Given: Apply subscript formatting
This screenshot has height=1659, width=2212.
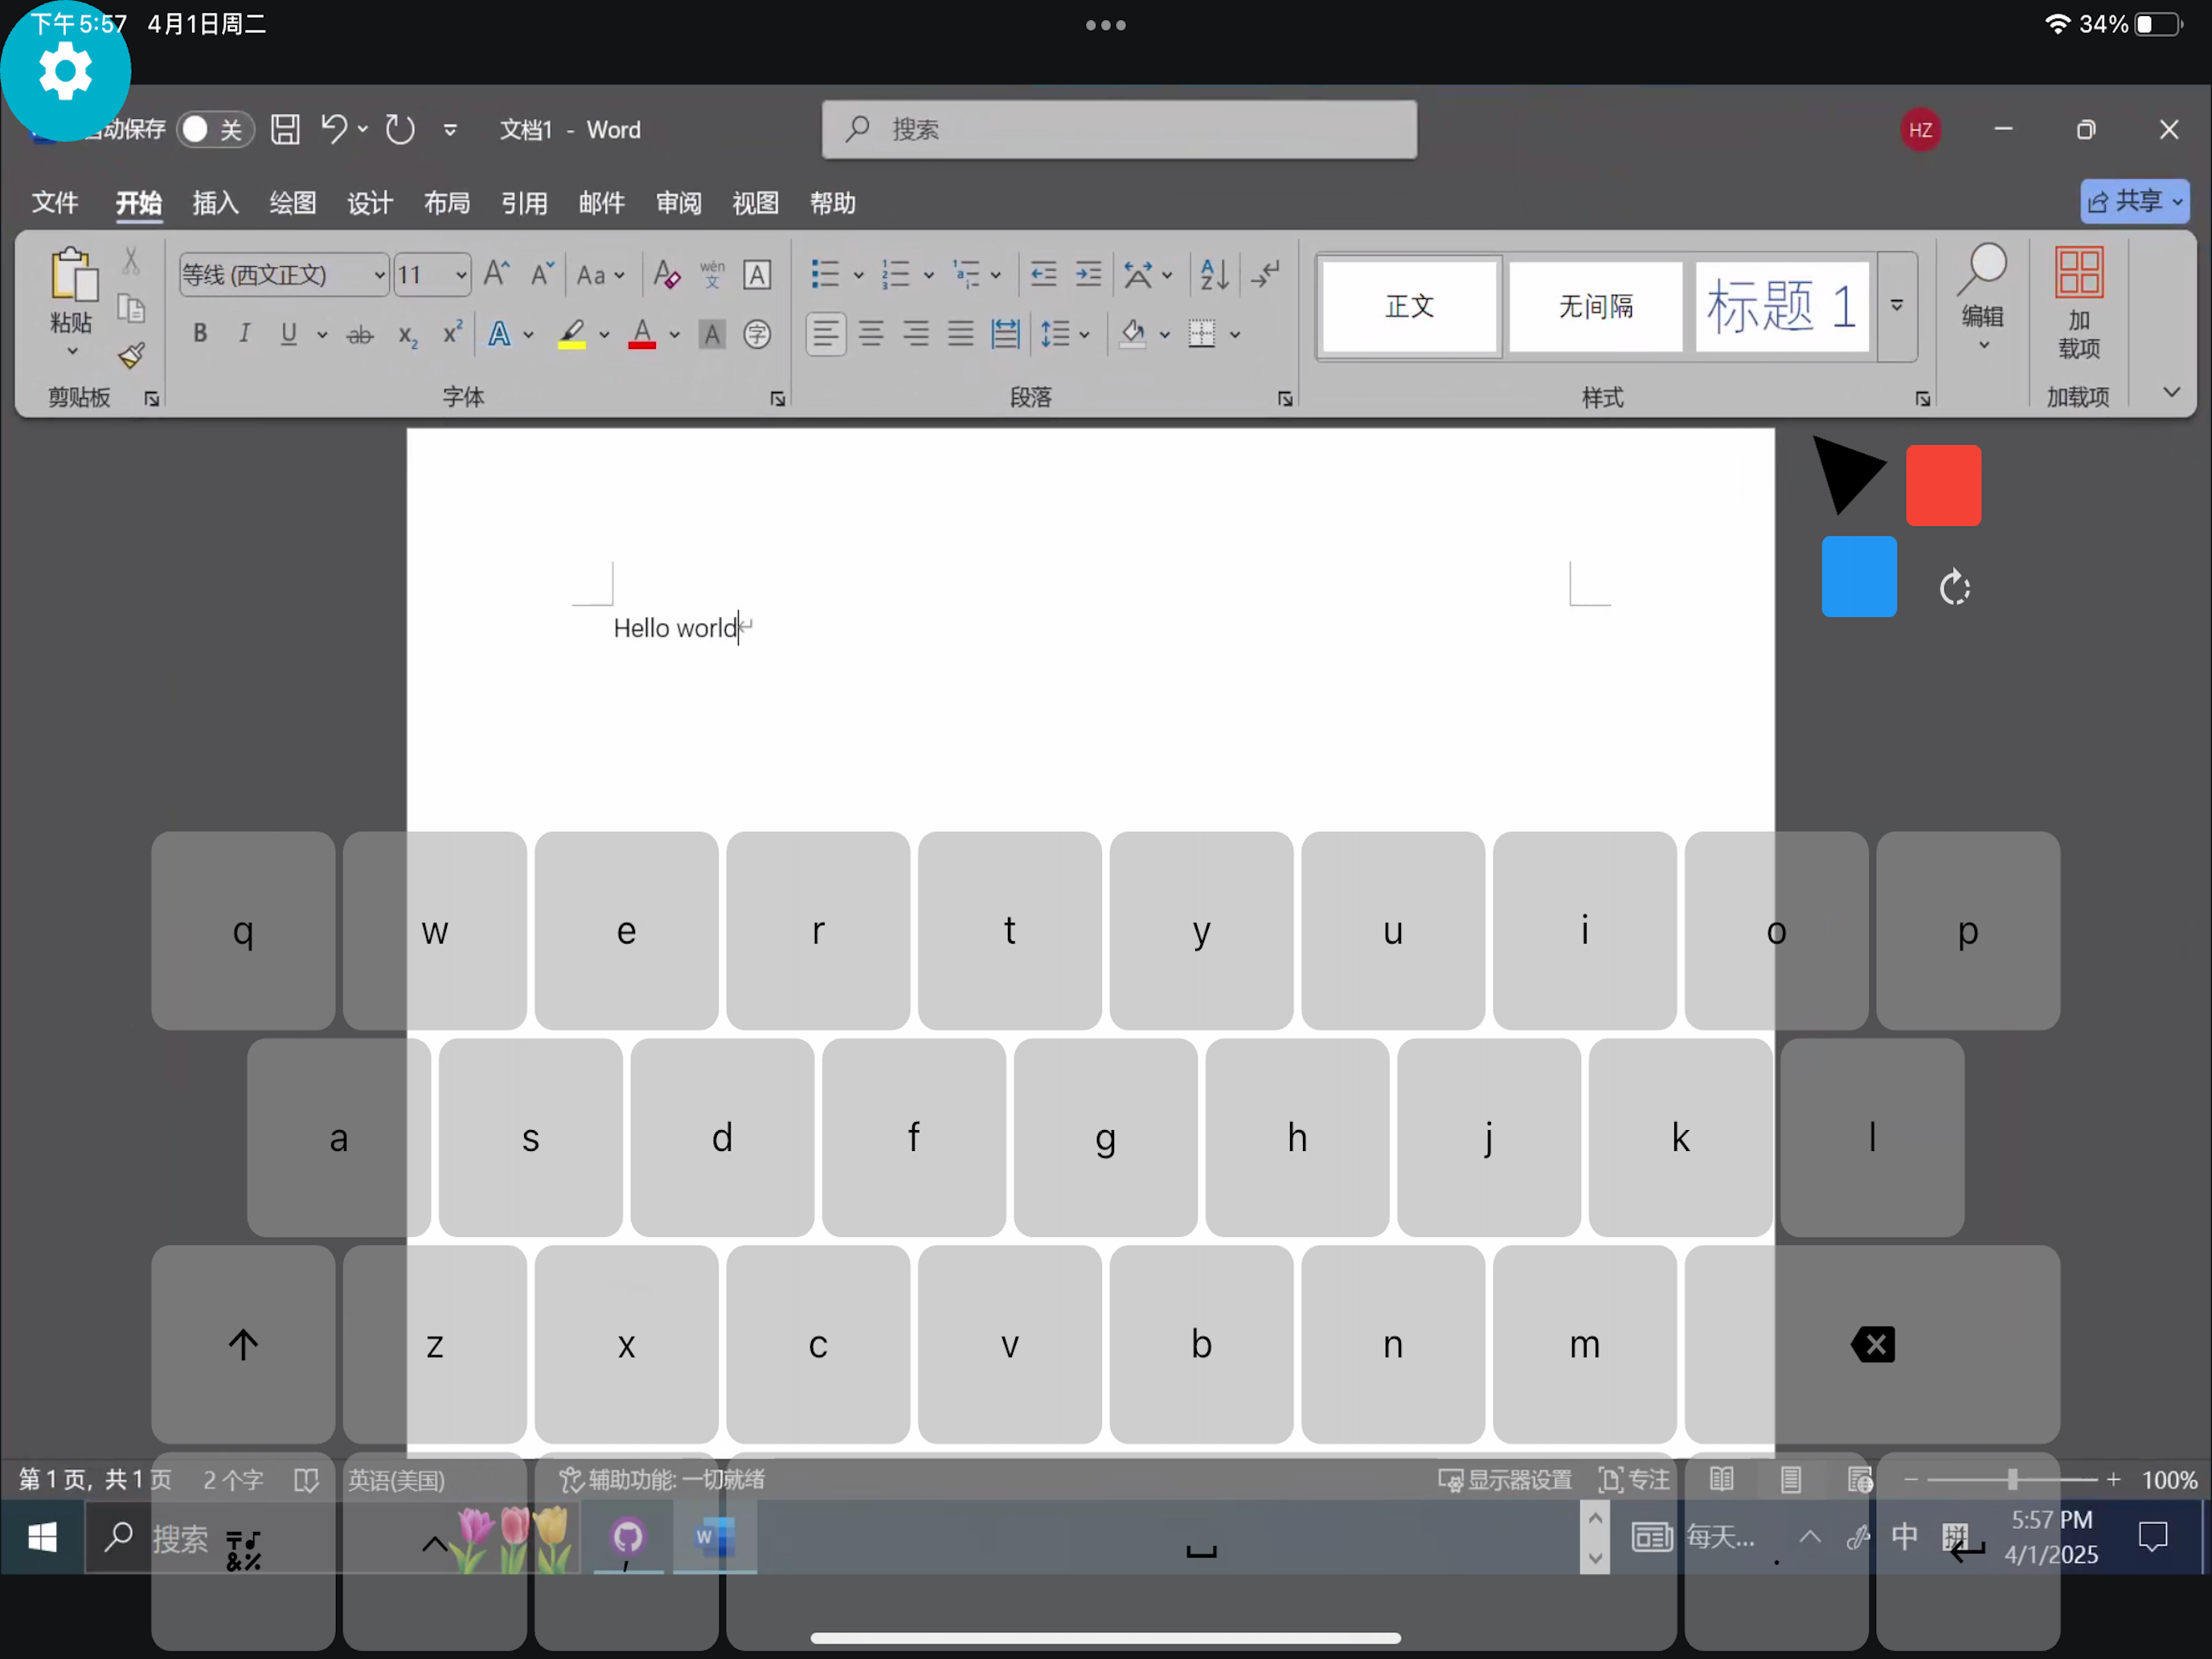Looking at the screenshot, I should (x=407, y=335).
